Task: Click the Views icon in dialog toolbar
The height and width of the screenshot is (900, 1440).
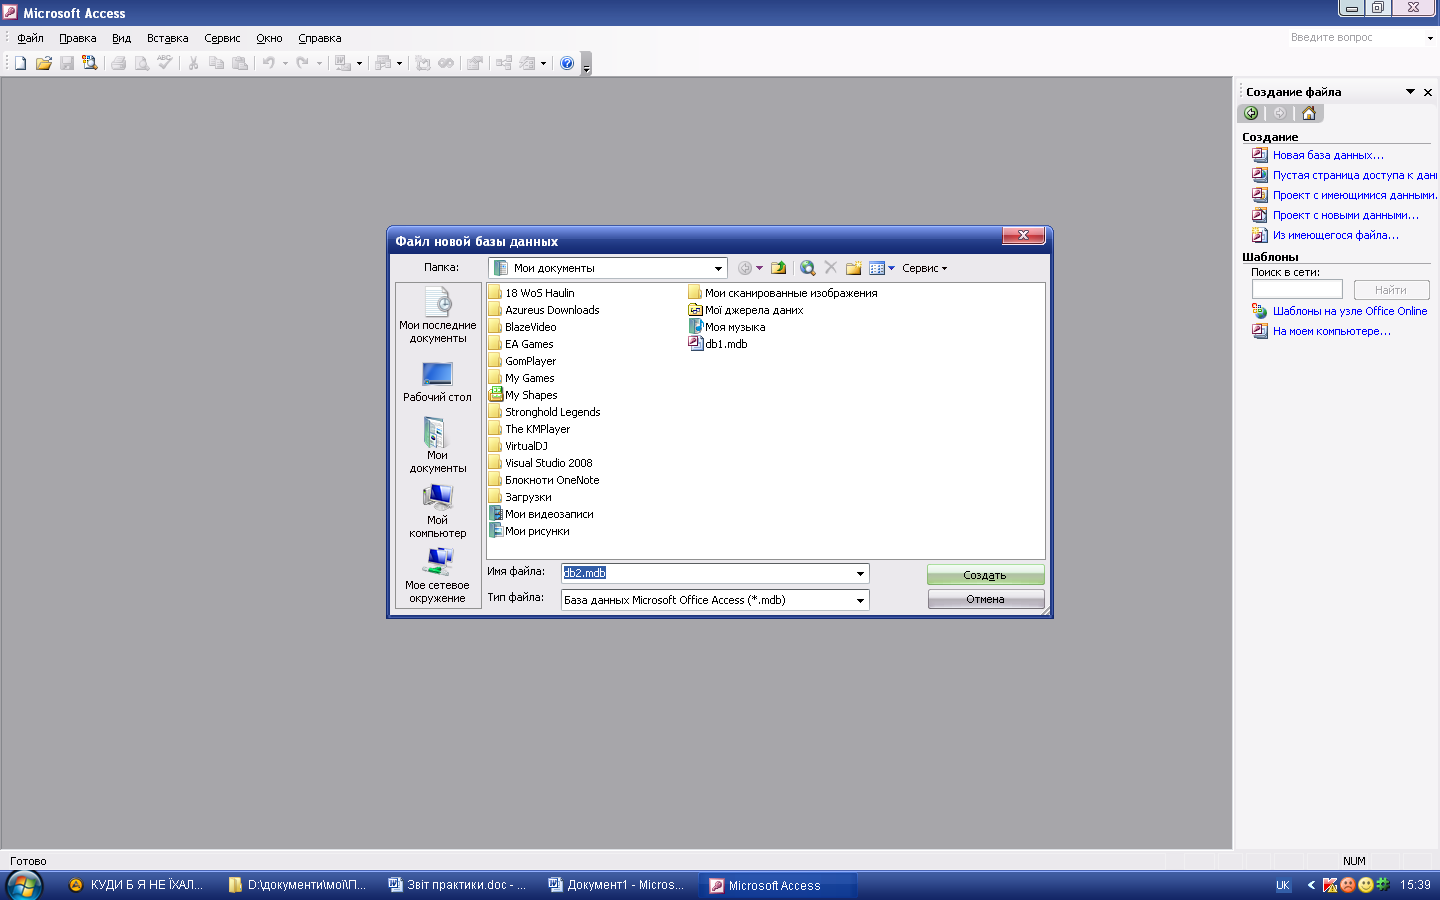Action: pos(877,268)
